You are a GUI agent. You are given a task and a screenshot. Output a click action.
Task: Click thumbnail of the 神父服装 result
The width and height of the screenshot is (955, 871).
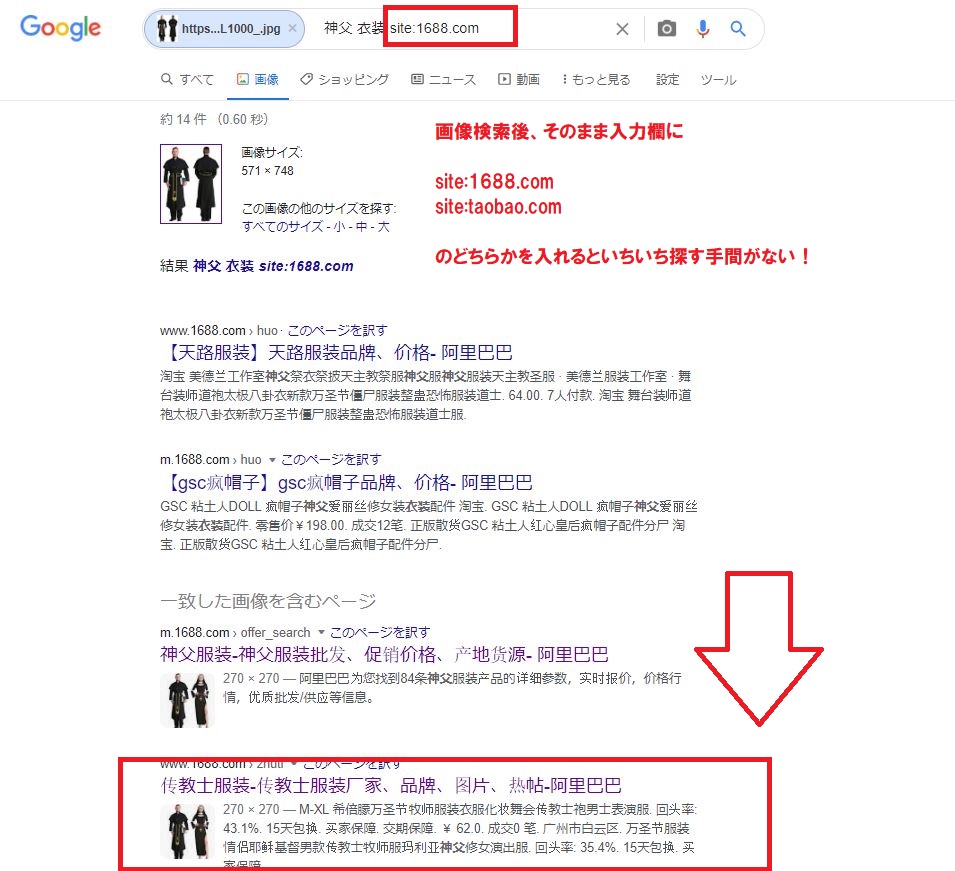[x=187, y=700]
